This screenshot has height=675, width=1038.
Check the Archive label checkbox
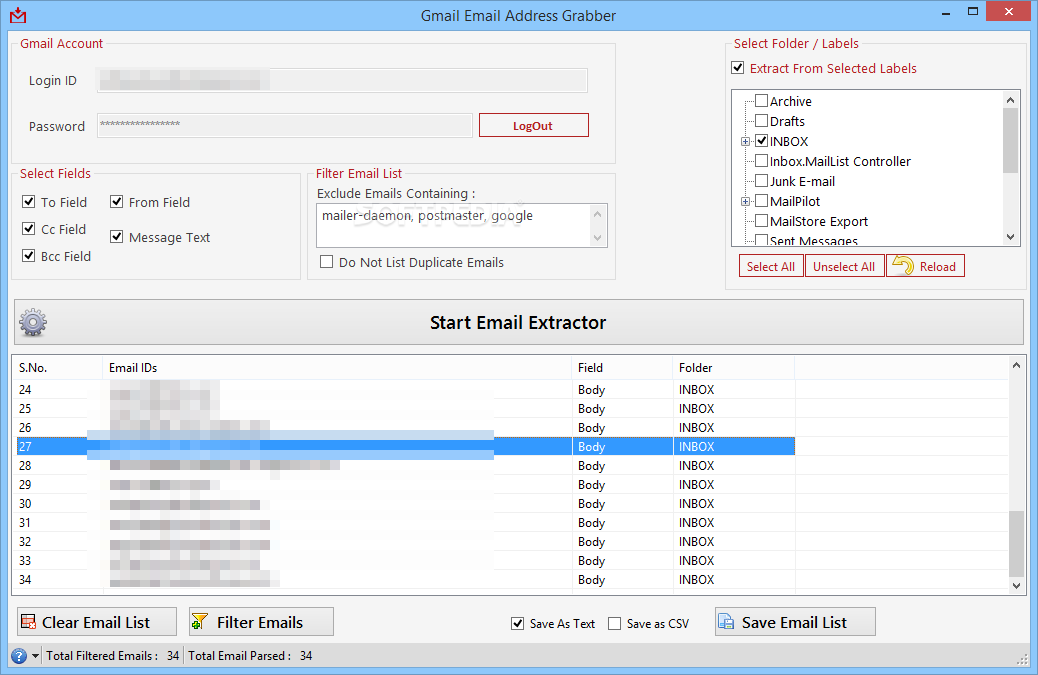point(762,101)
